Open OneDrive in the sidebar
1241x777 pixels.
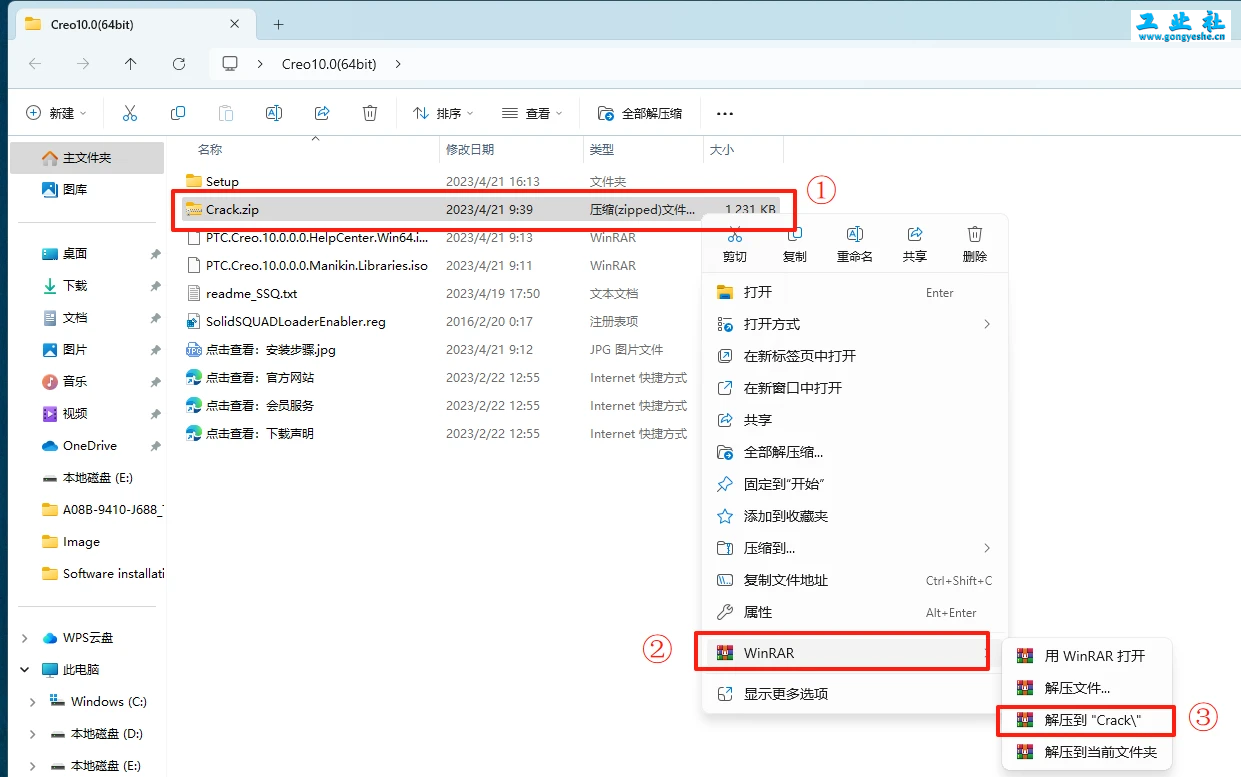click(x=88, y=446)
